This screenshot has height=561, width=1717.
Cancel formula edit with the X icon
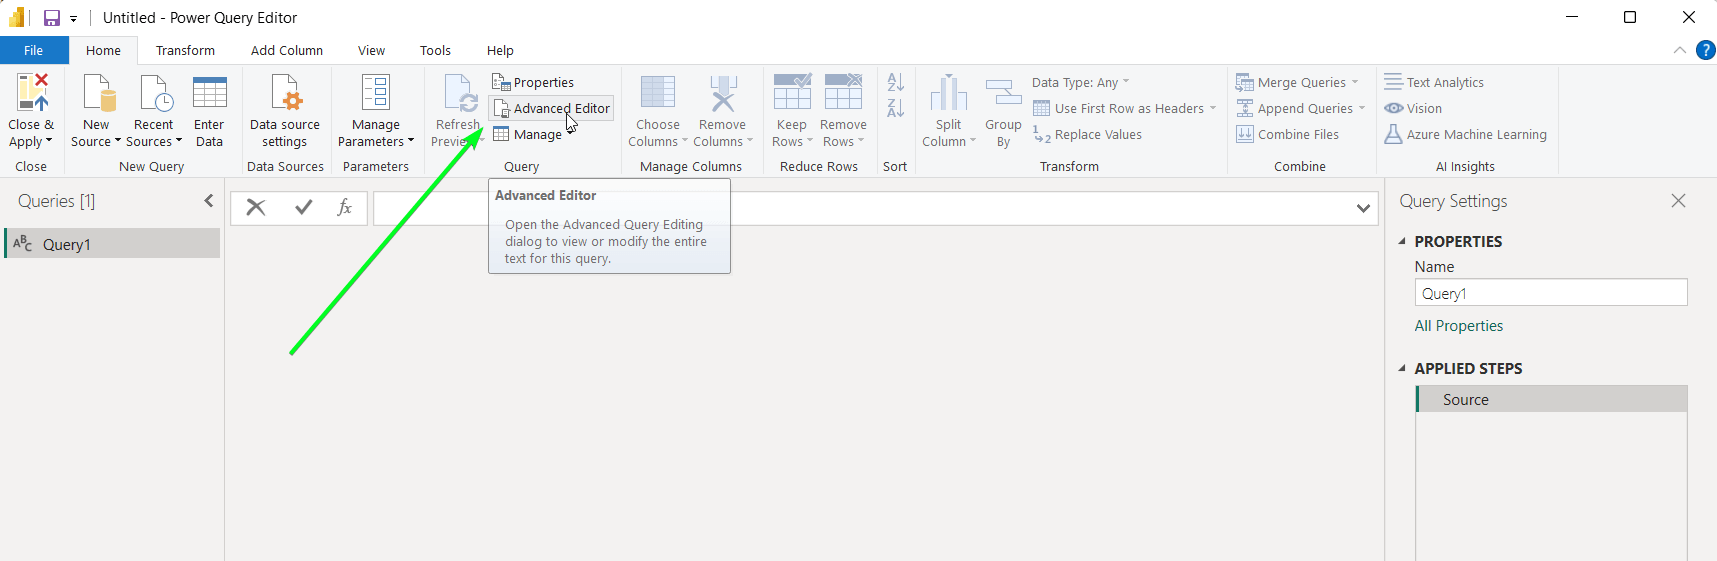[256, 207]
